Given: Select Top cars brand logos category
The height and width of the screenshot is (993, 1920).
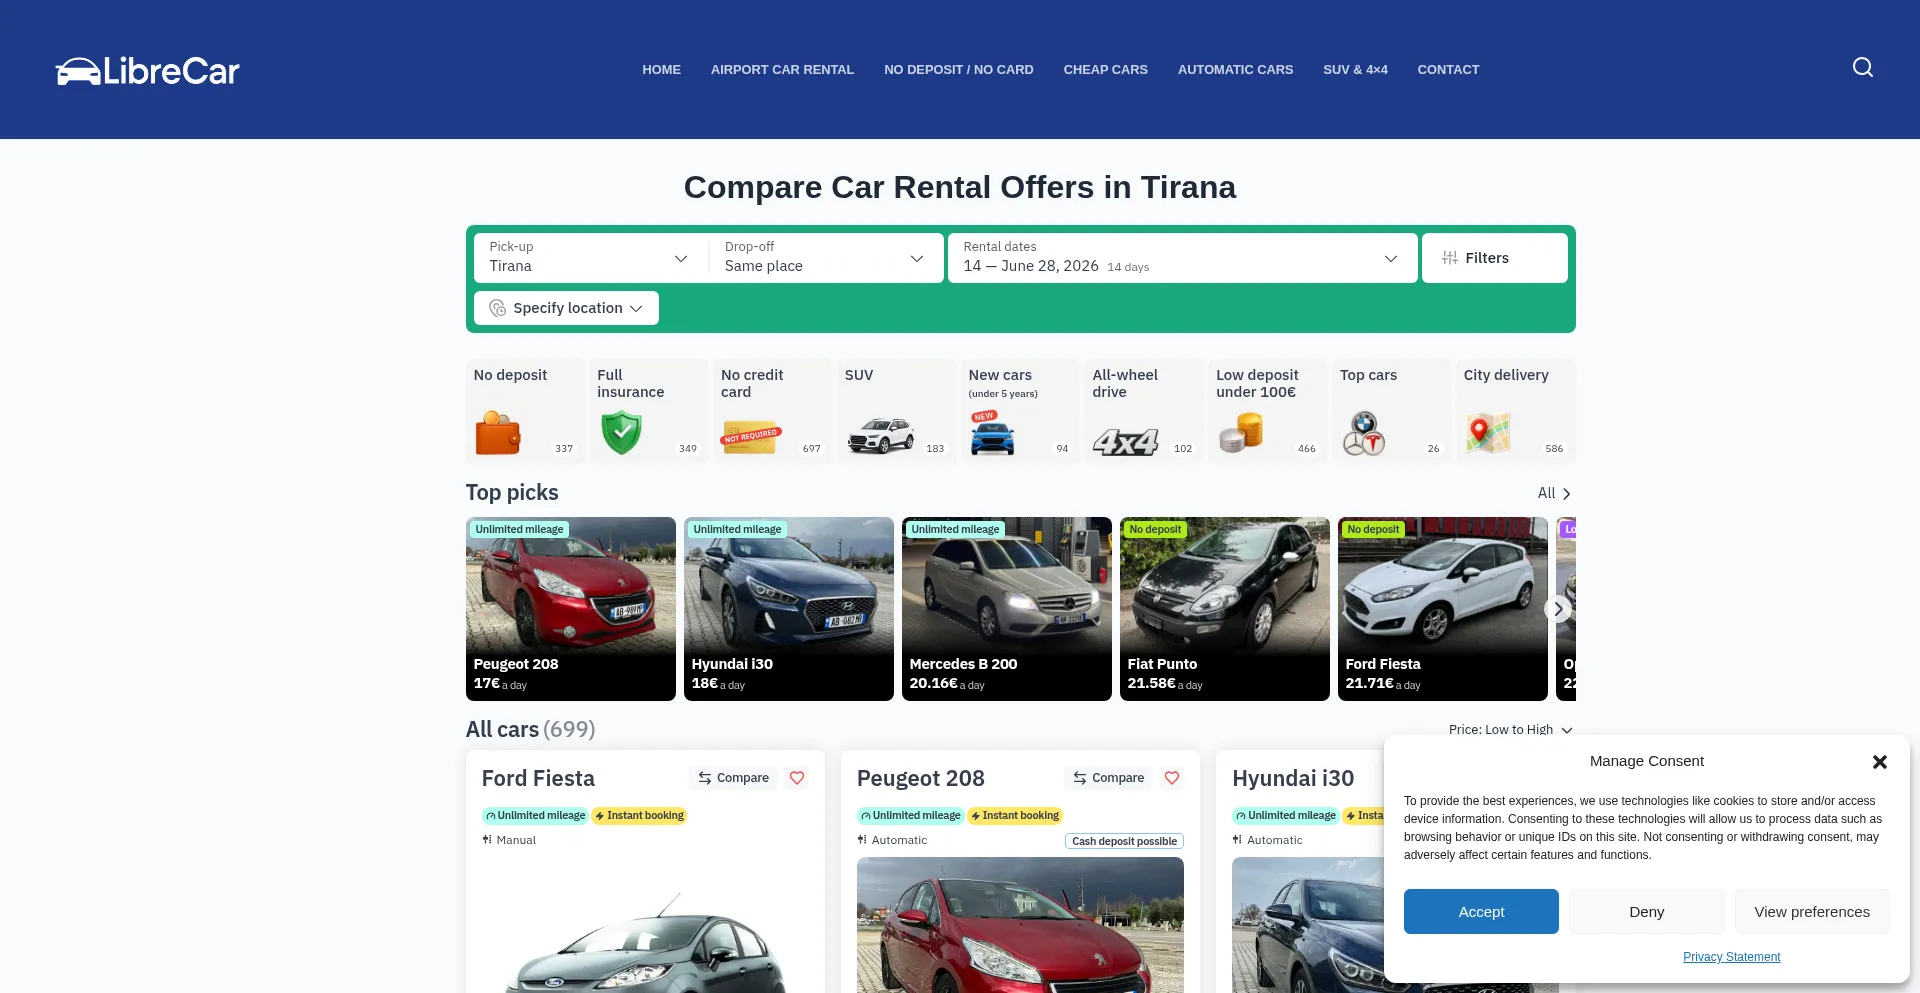Looking at the screenshot, I should [x=1391, y=411].
